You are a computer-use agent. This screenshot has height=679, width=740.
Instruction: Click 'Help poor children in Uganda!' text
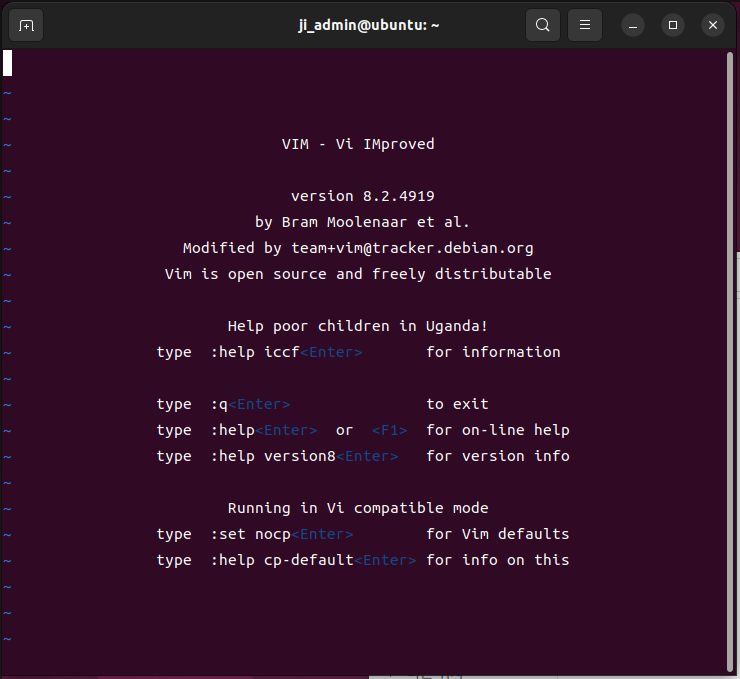click(x=358, y=326)
